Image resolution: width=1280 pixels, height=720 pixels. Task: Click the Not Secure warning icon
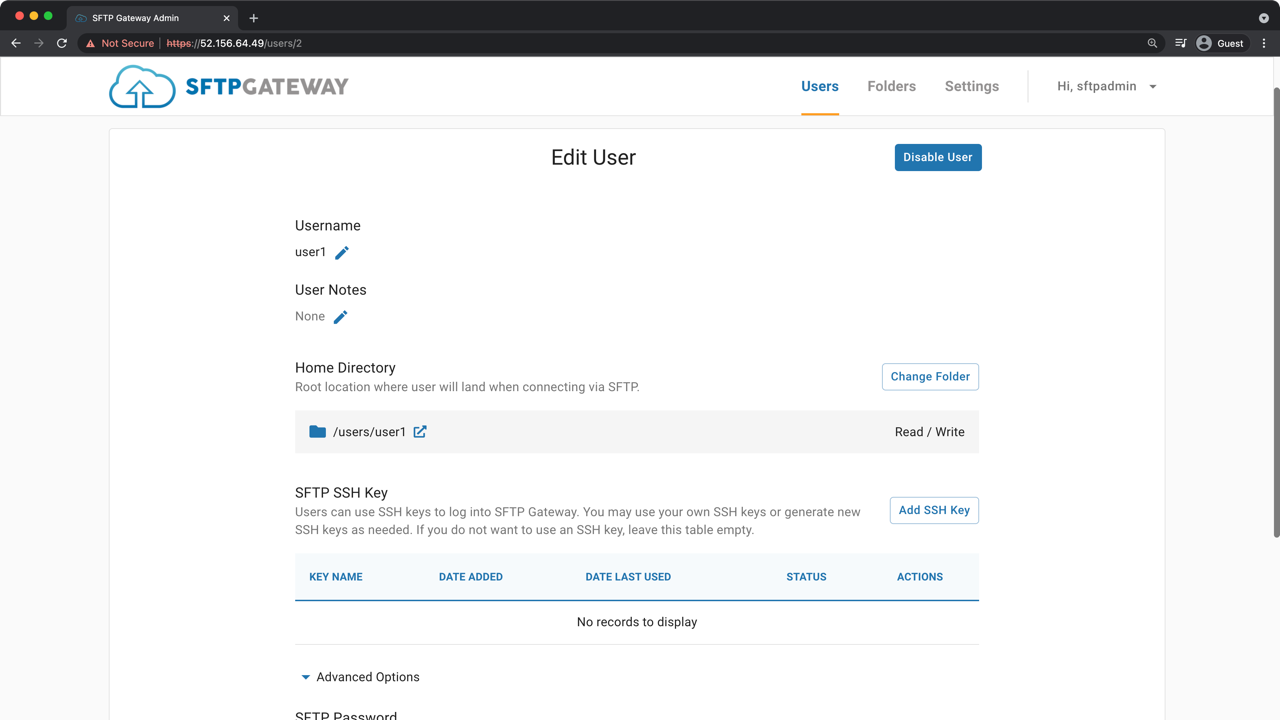(x=91, y=43)
